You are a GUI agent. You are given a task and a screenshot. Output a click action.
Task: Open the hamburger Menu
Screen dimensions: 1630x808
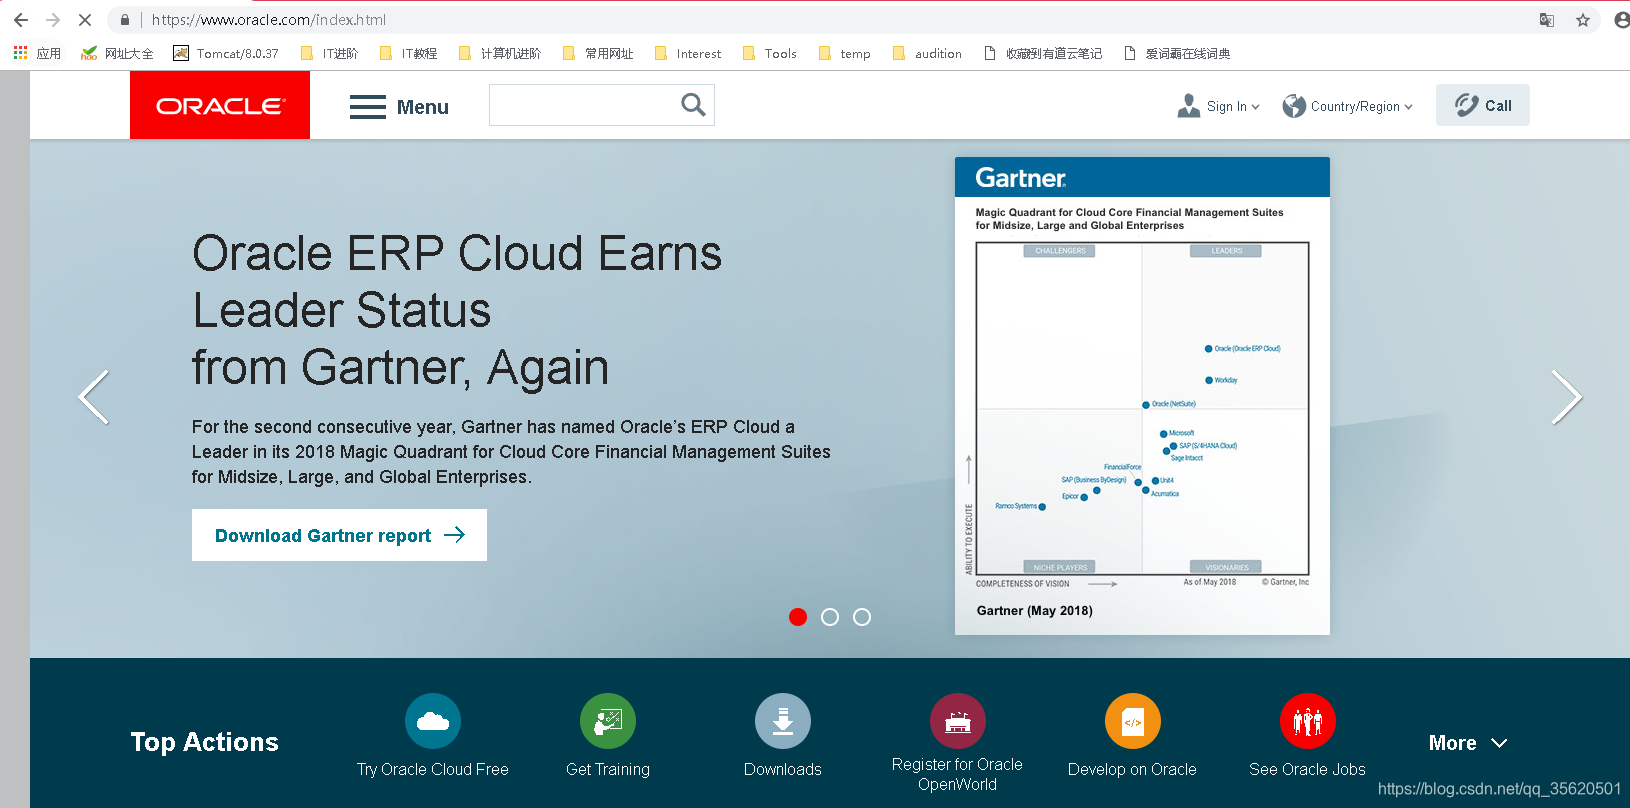pyautogui.click(x=399, y=107)
